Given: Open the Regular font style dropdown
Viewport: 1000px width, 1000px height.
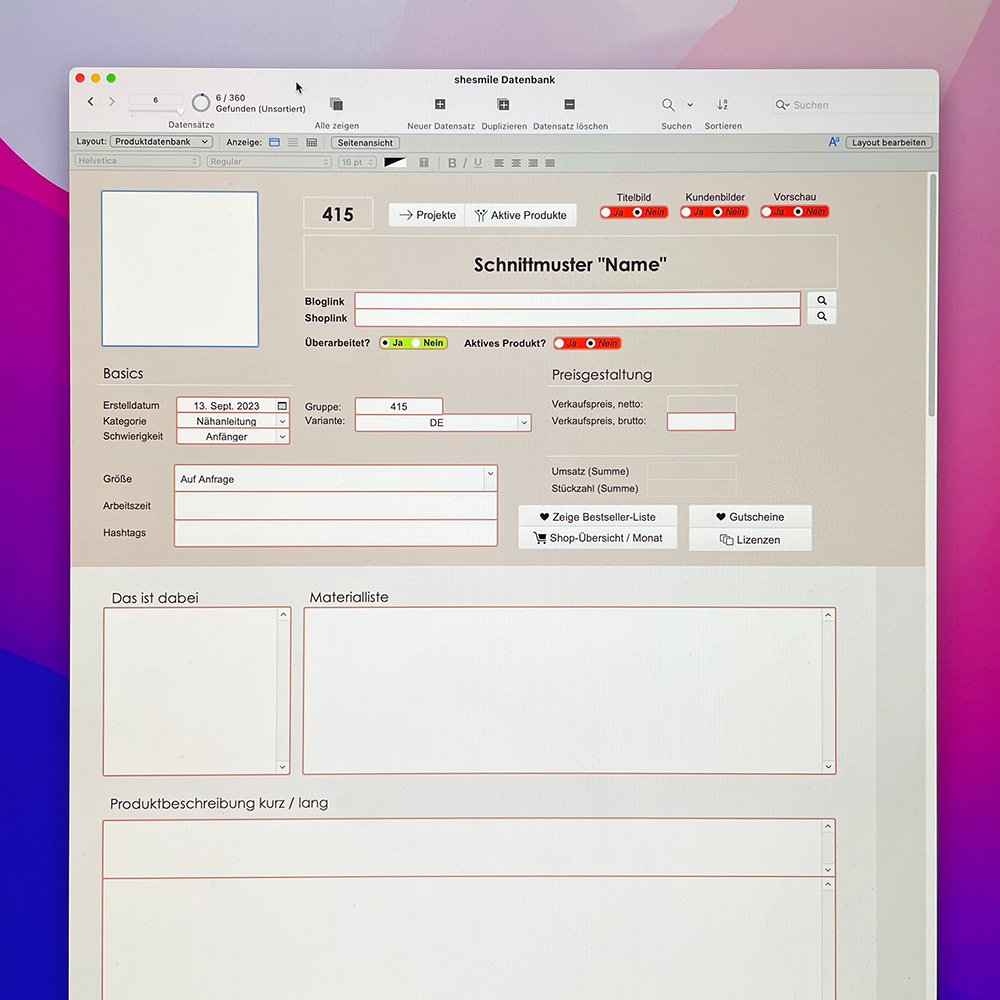Looking at the screenshot, I should pyautogui.click(x=268, y=162).
